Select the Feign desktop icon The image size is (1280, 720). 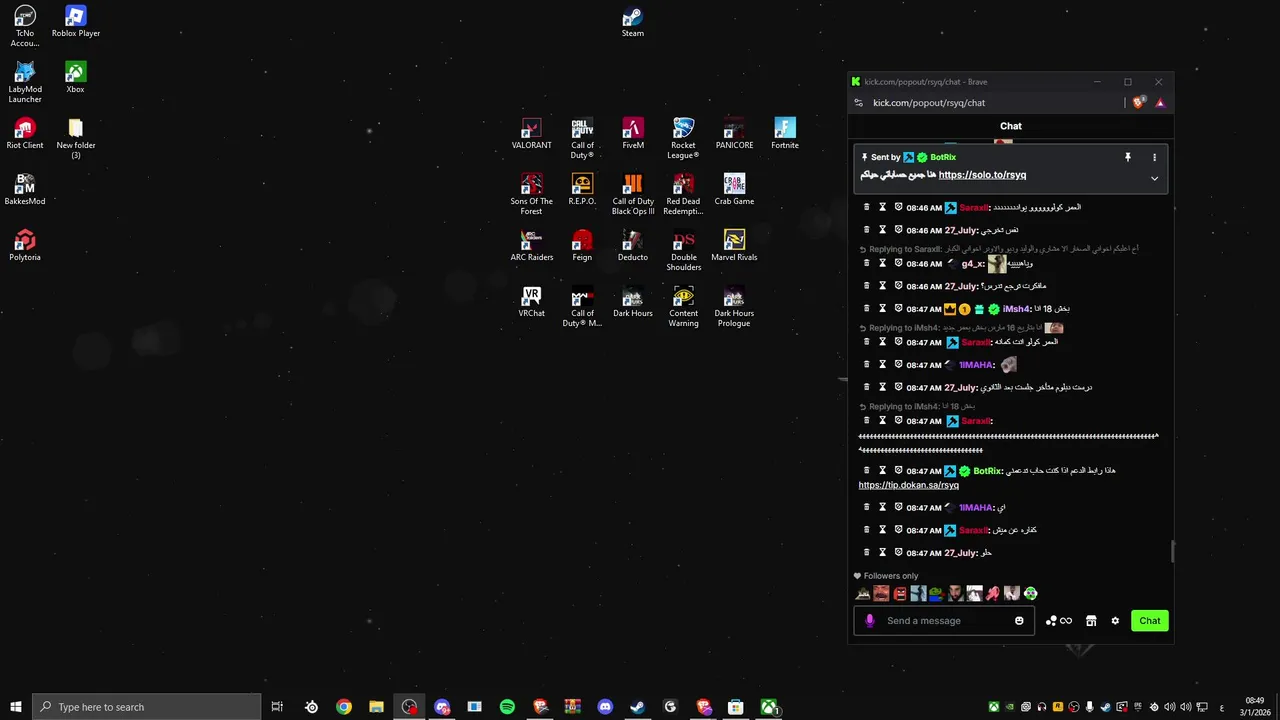(582, 246)
